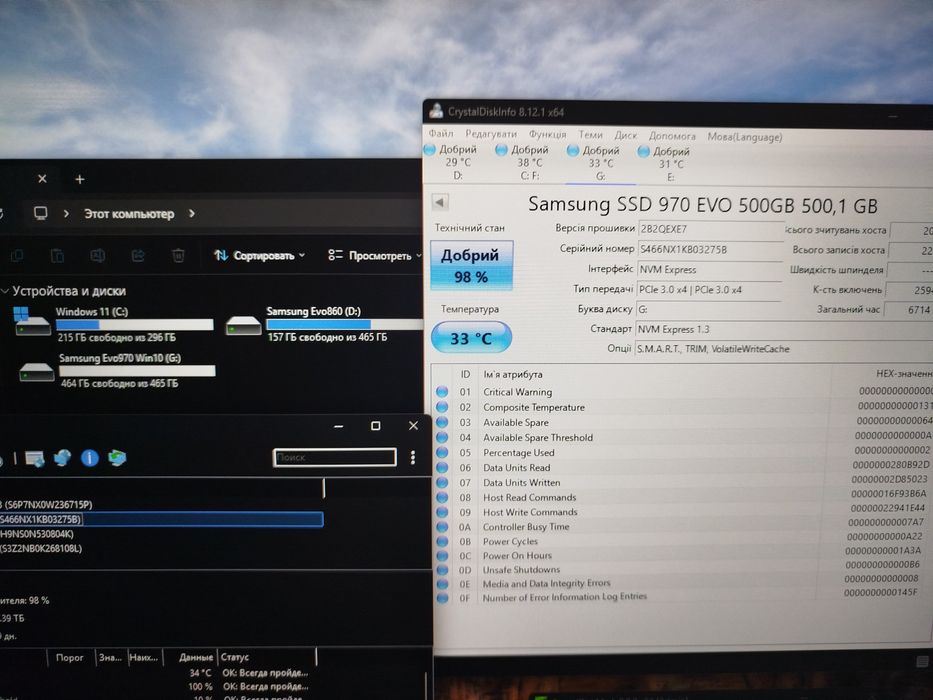Click chevron after Этот компьютер in address bar
This screenshot has width=933, height=700.
pos(192,213)
